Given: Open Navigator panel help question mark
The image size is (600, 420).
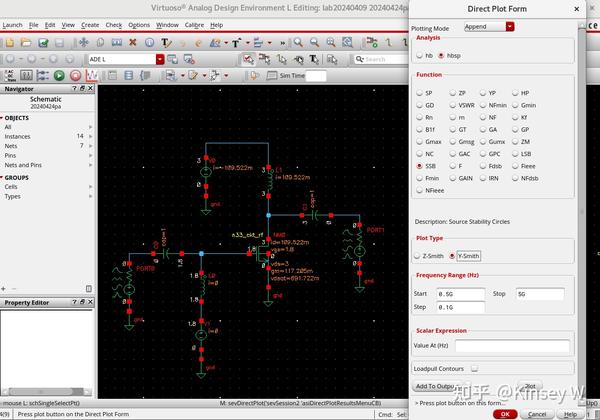Looking at the screenshot, I should tap(74, 88).
